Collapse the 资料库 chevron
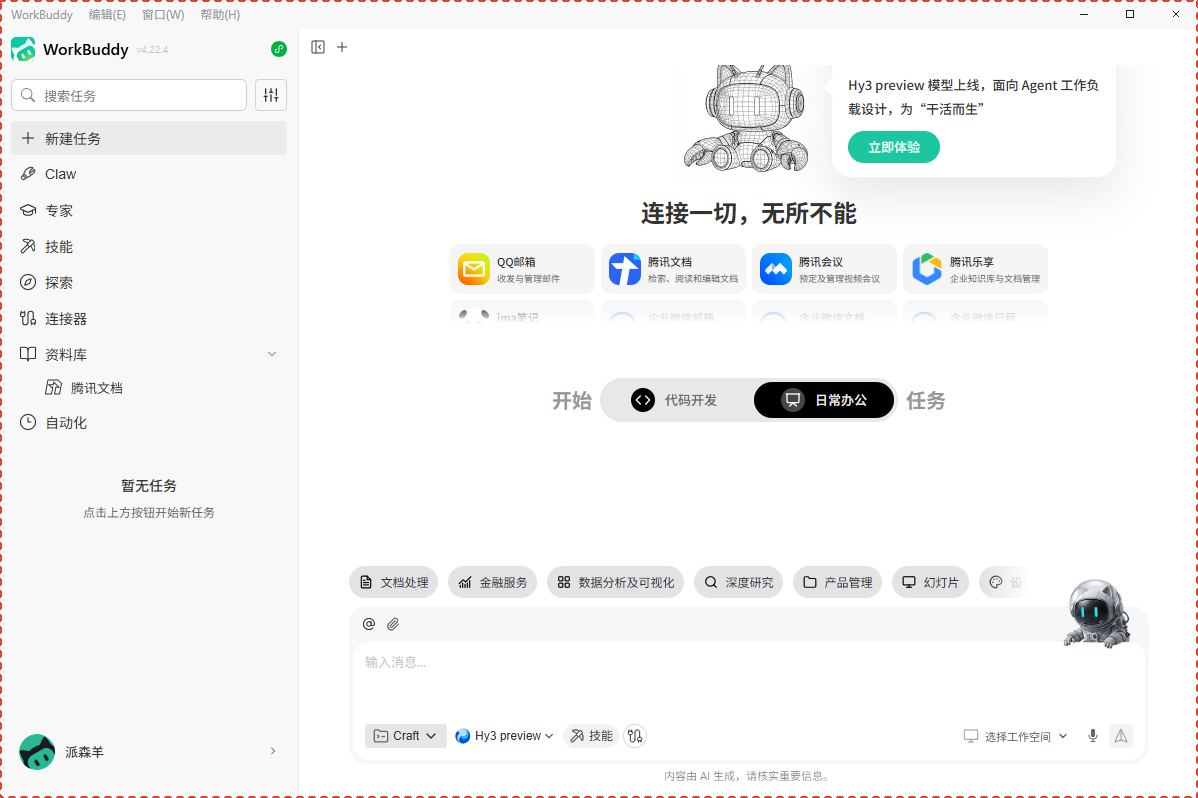Image resolution: width=1198 pixels, height=798 pixels. tap(272, 354)
